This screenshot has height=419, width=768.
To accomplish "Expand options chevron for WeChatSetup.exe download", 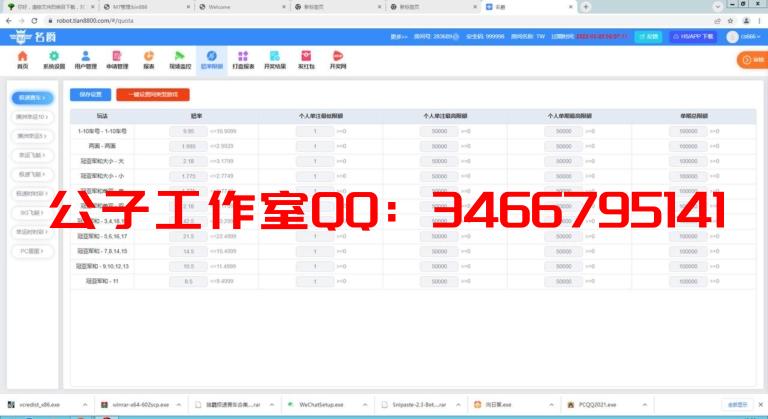I will click(x=365, y=405).
